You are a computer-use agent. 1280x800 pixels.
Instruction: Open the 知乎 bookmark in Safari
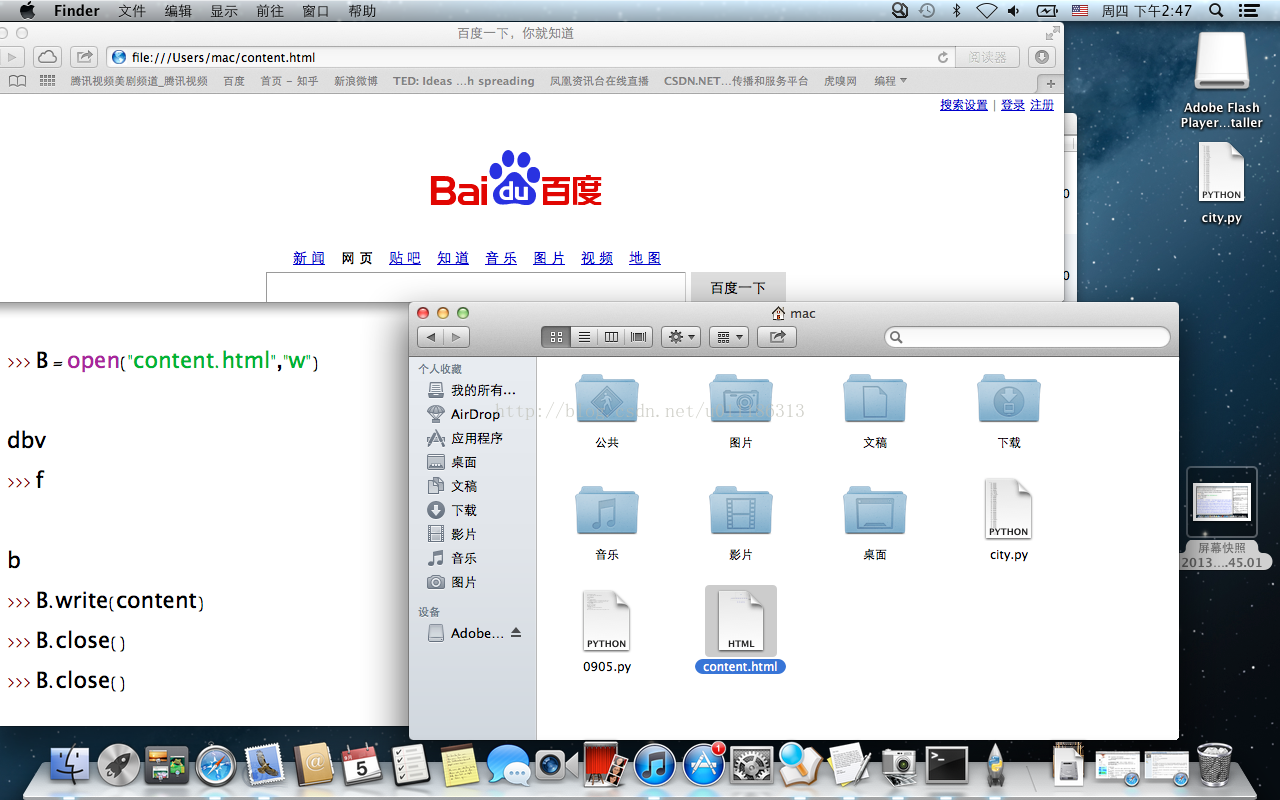[x=289, y=81]
